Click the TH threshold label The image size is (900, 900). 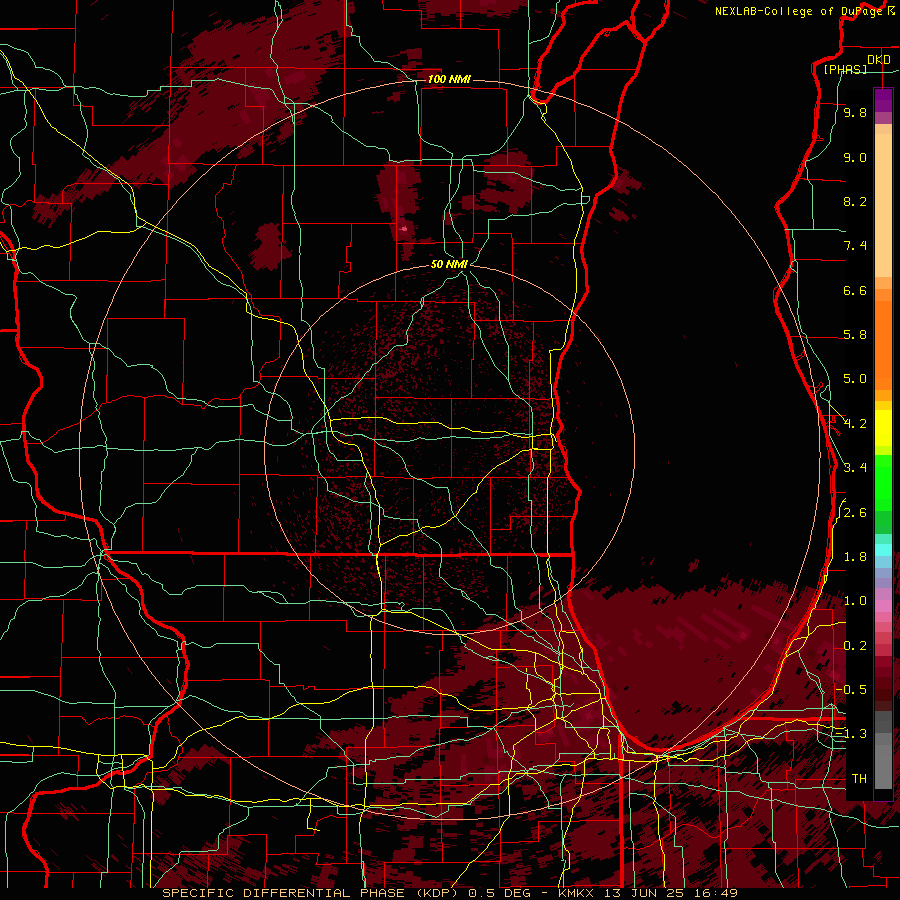(x=859, y=778)
